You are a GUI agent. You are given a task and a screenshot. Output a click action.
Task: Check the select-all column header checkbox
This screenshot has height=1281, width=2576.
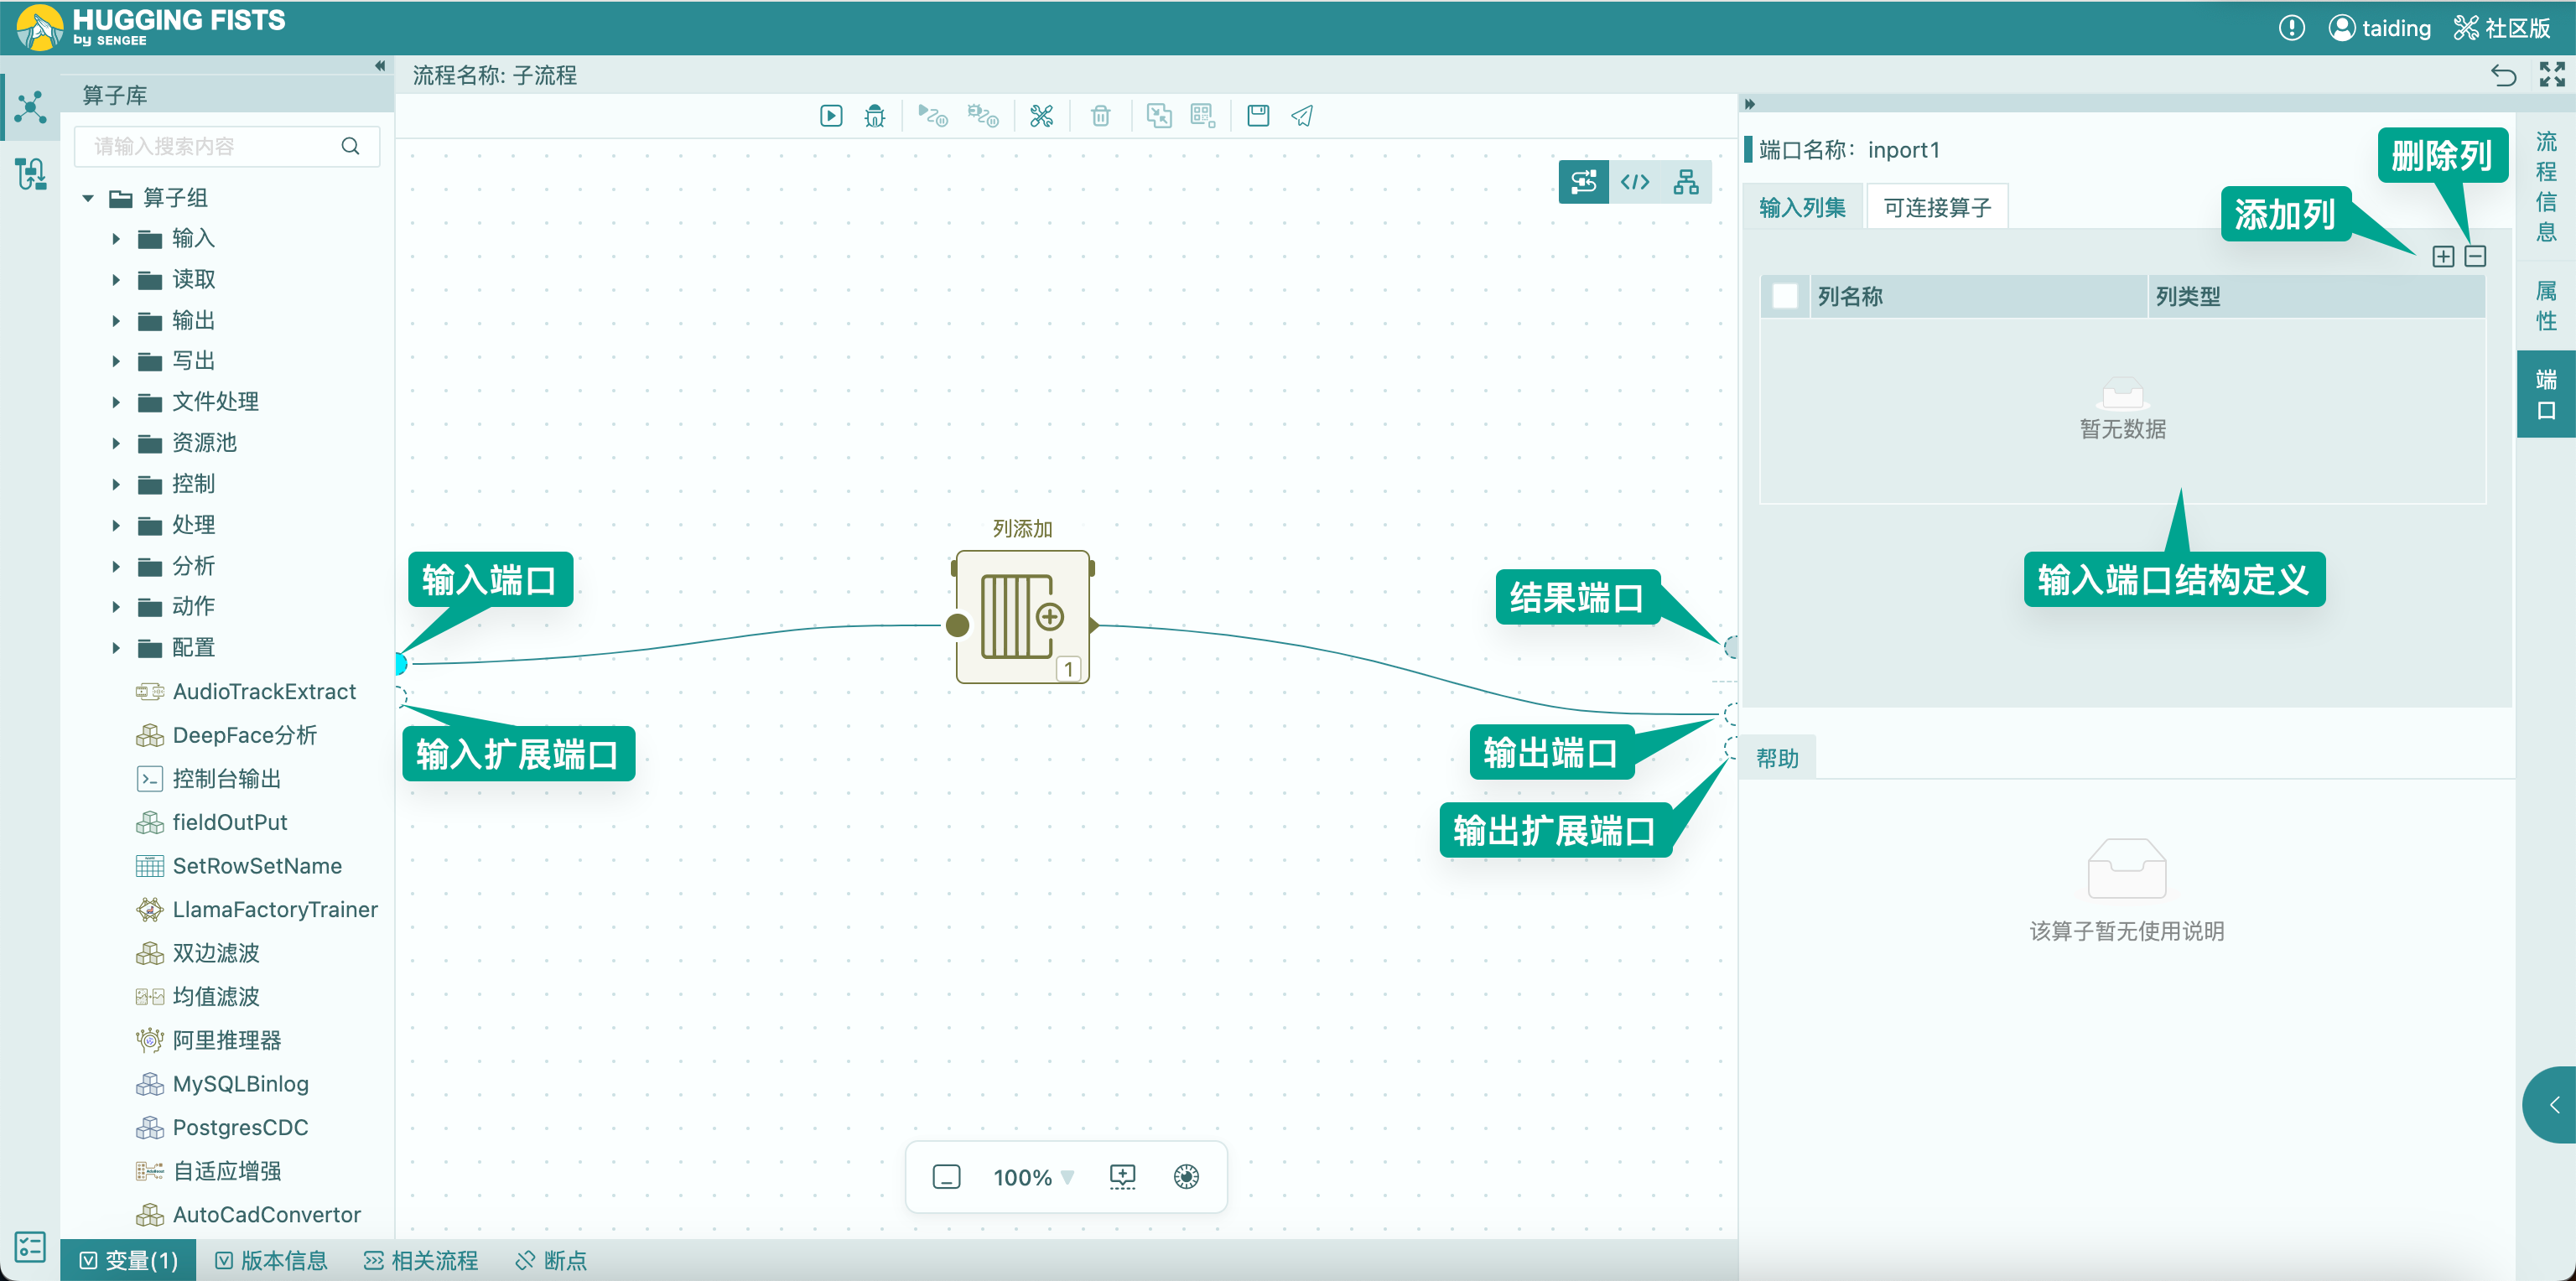tap(1785, 296)
